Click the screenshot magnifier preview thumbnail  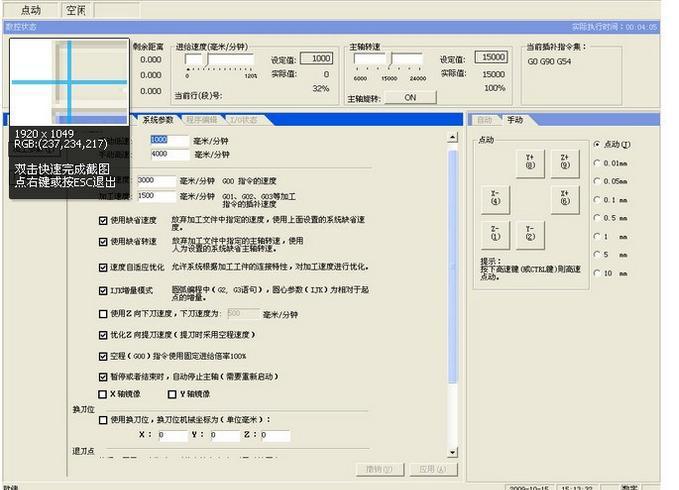point(69,81)
